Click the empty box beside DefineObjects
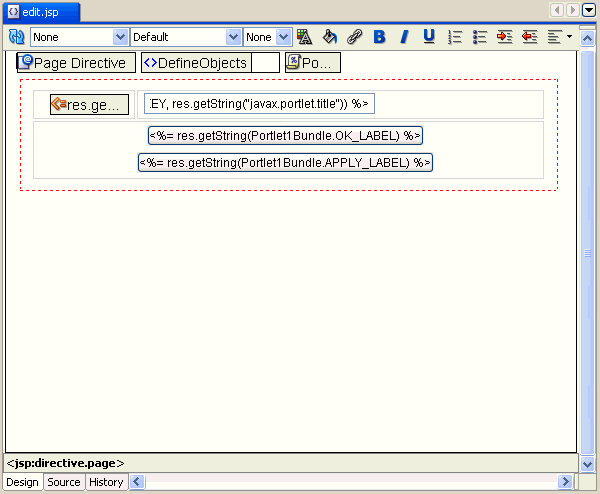This screenshot has height=494, width=600. tap(265, 62)
